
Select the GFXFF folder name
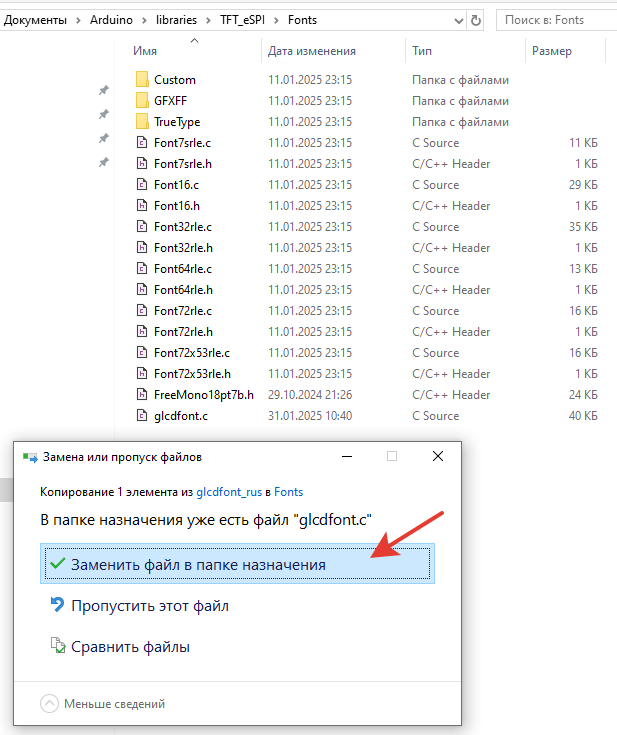point(171,100)
